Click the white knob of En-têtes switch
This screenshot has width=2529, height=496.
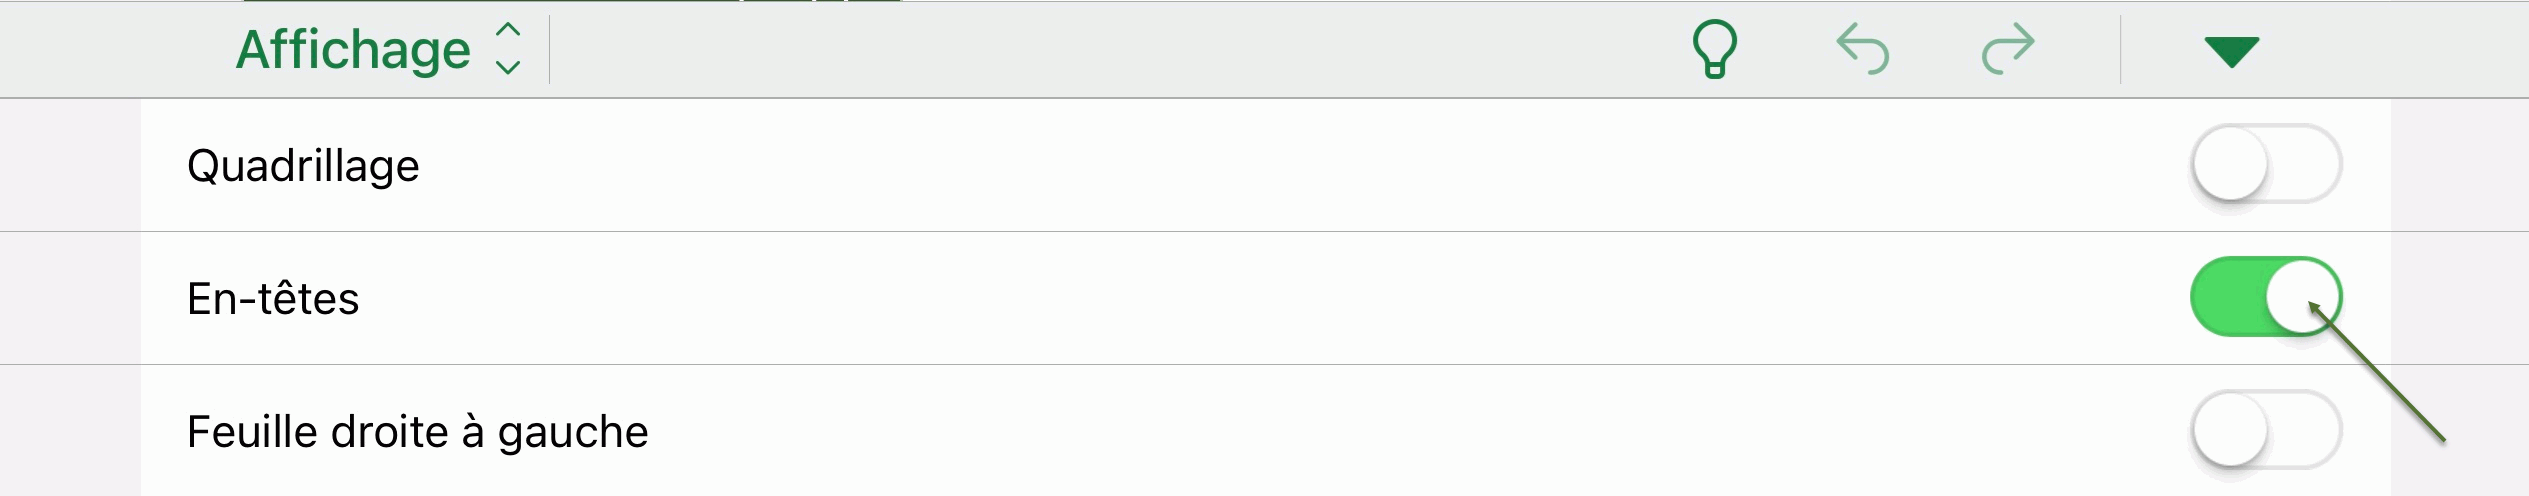coord(2302,296)
